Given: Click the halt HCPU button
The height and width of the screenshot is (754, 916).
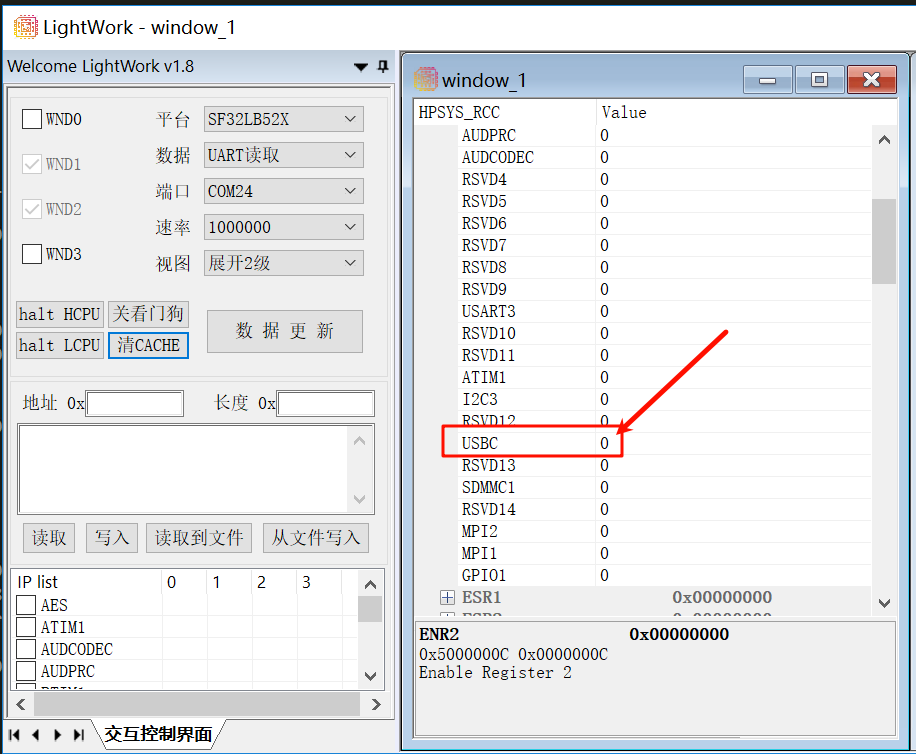Looking at the screenshot, I should (60, 314).
